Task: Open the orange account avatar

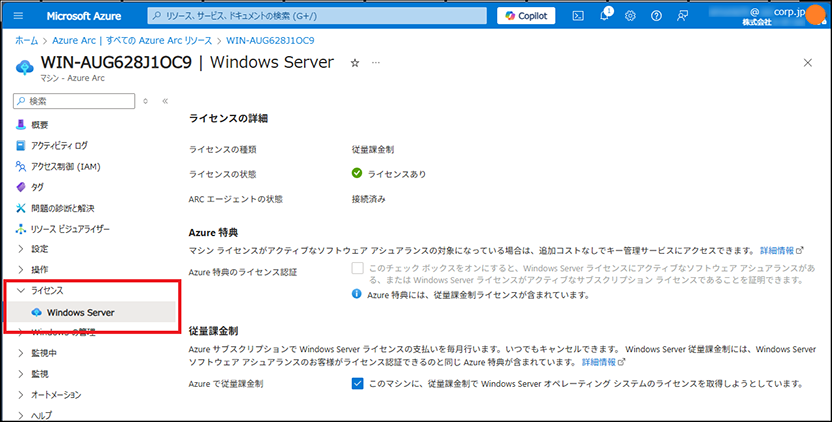Action: click(815, 15)
